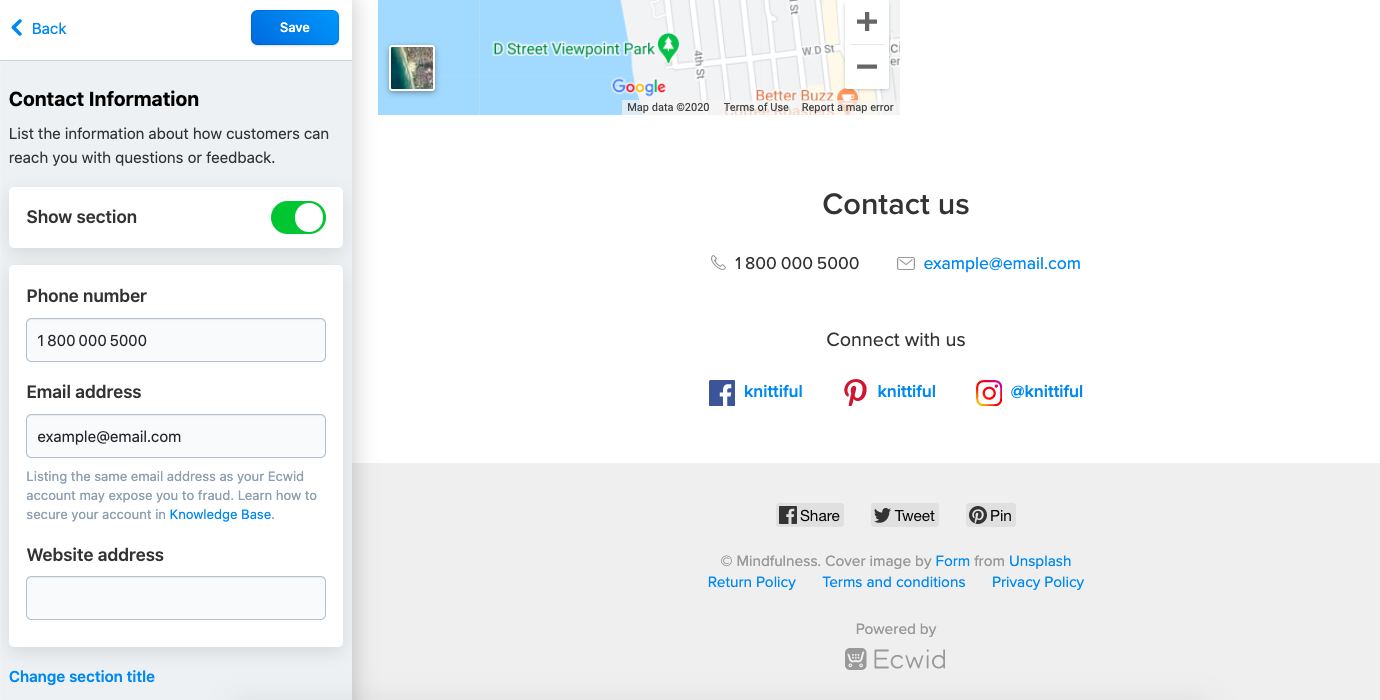This screenshot has height=700, width=1380.
Task: Click the phone icon beside 1 800 000 5000
Action: [718, 263]
